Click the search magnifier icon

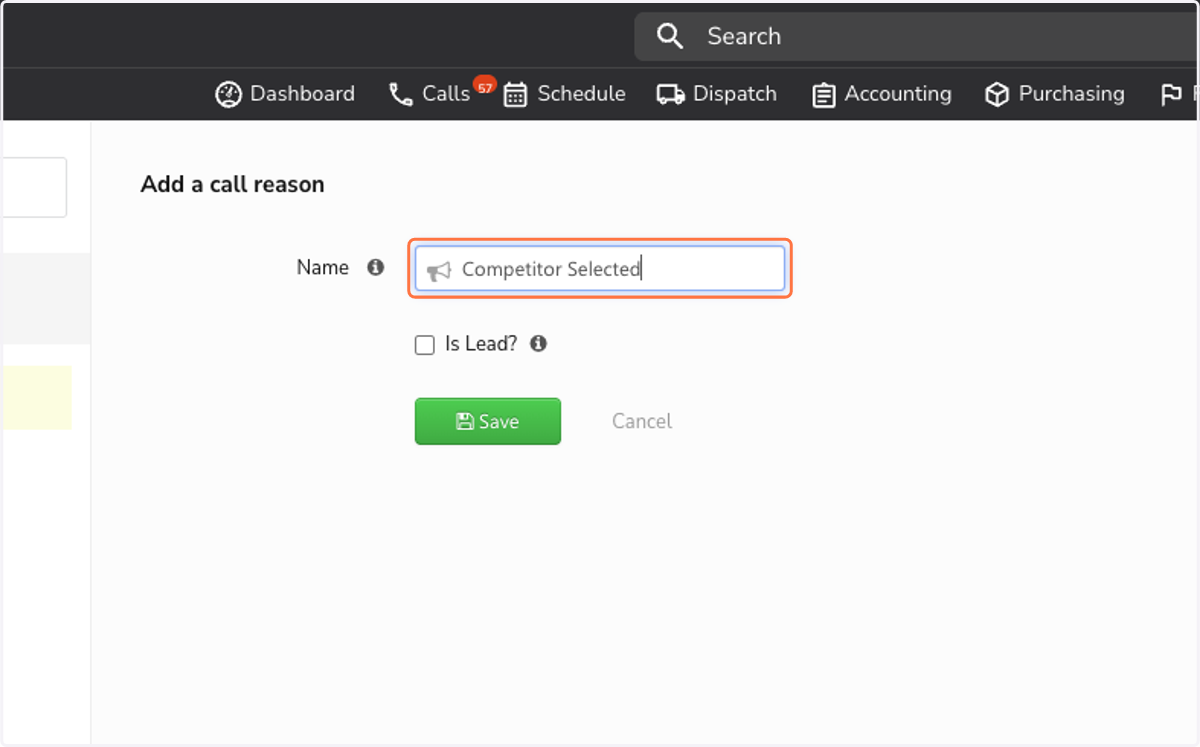coord(670,37)
